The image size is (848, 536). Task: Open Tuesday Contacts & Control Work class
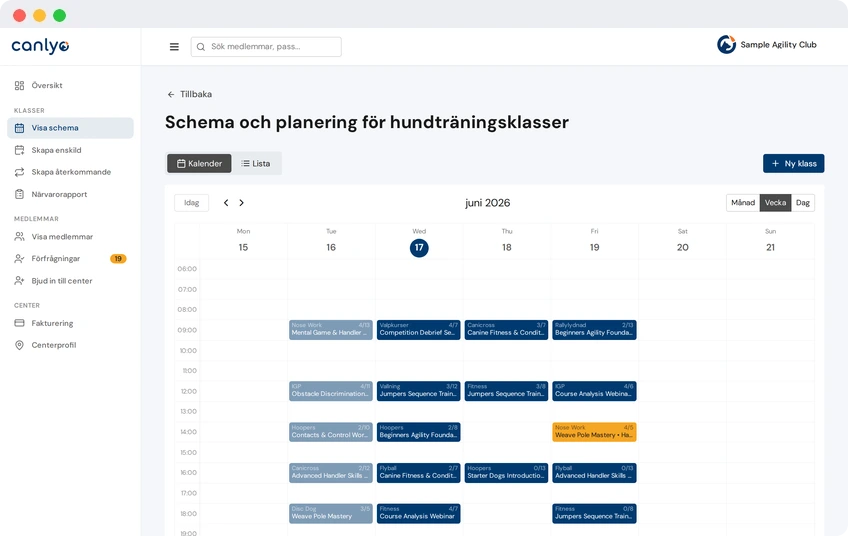point(331,432)
